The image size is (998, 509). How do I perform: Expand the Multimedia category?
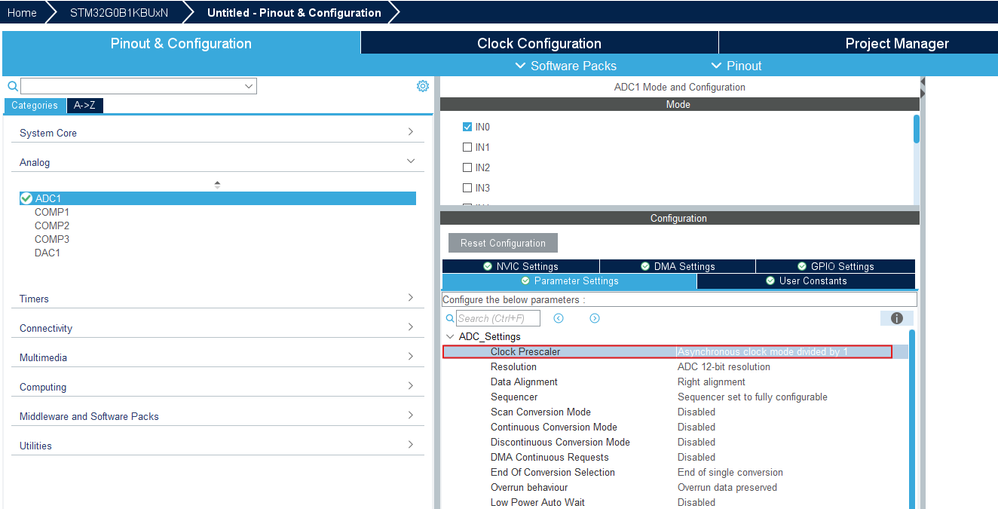click(x=411, y=356)
